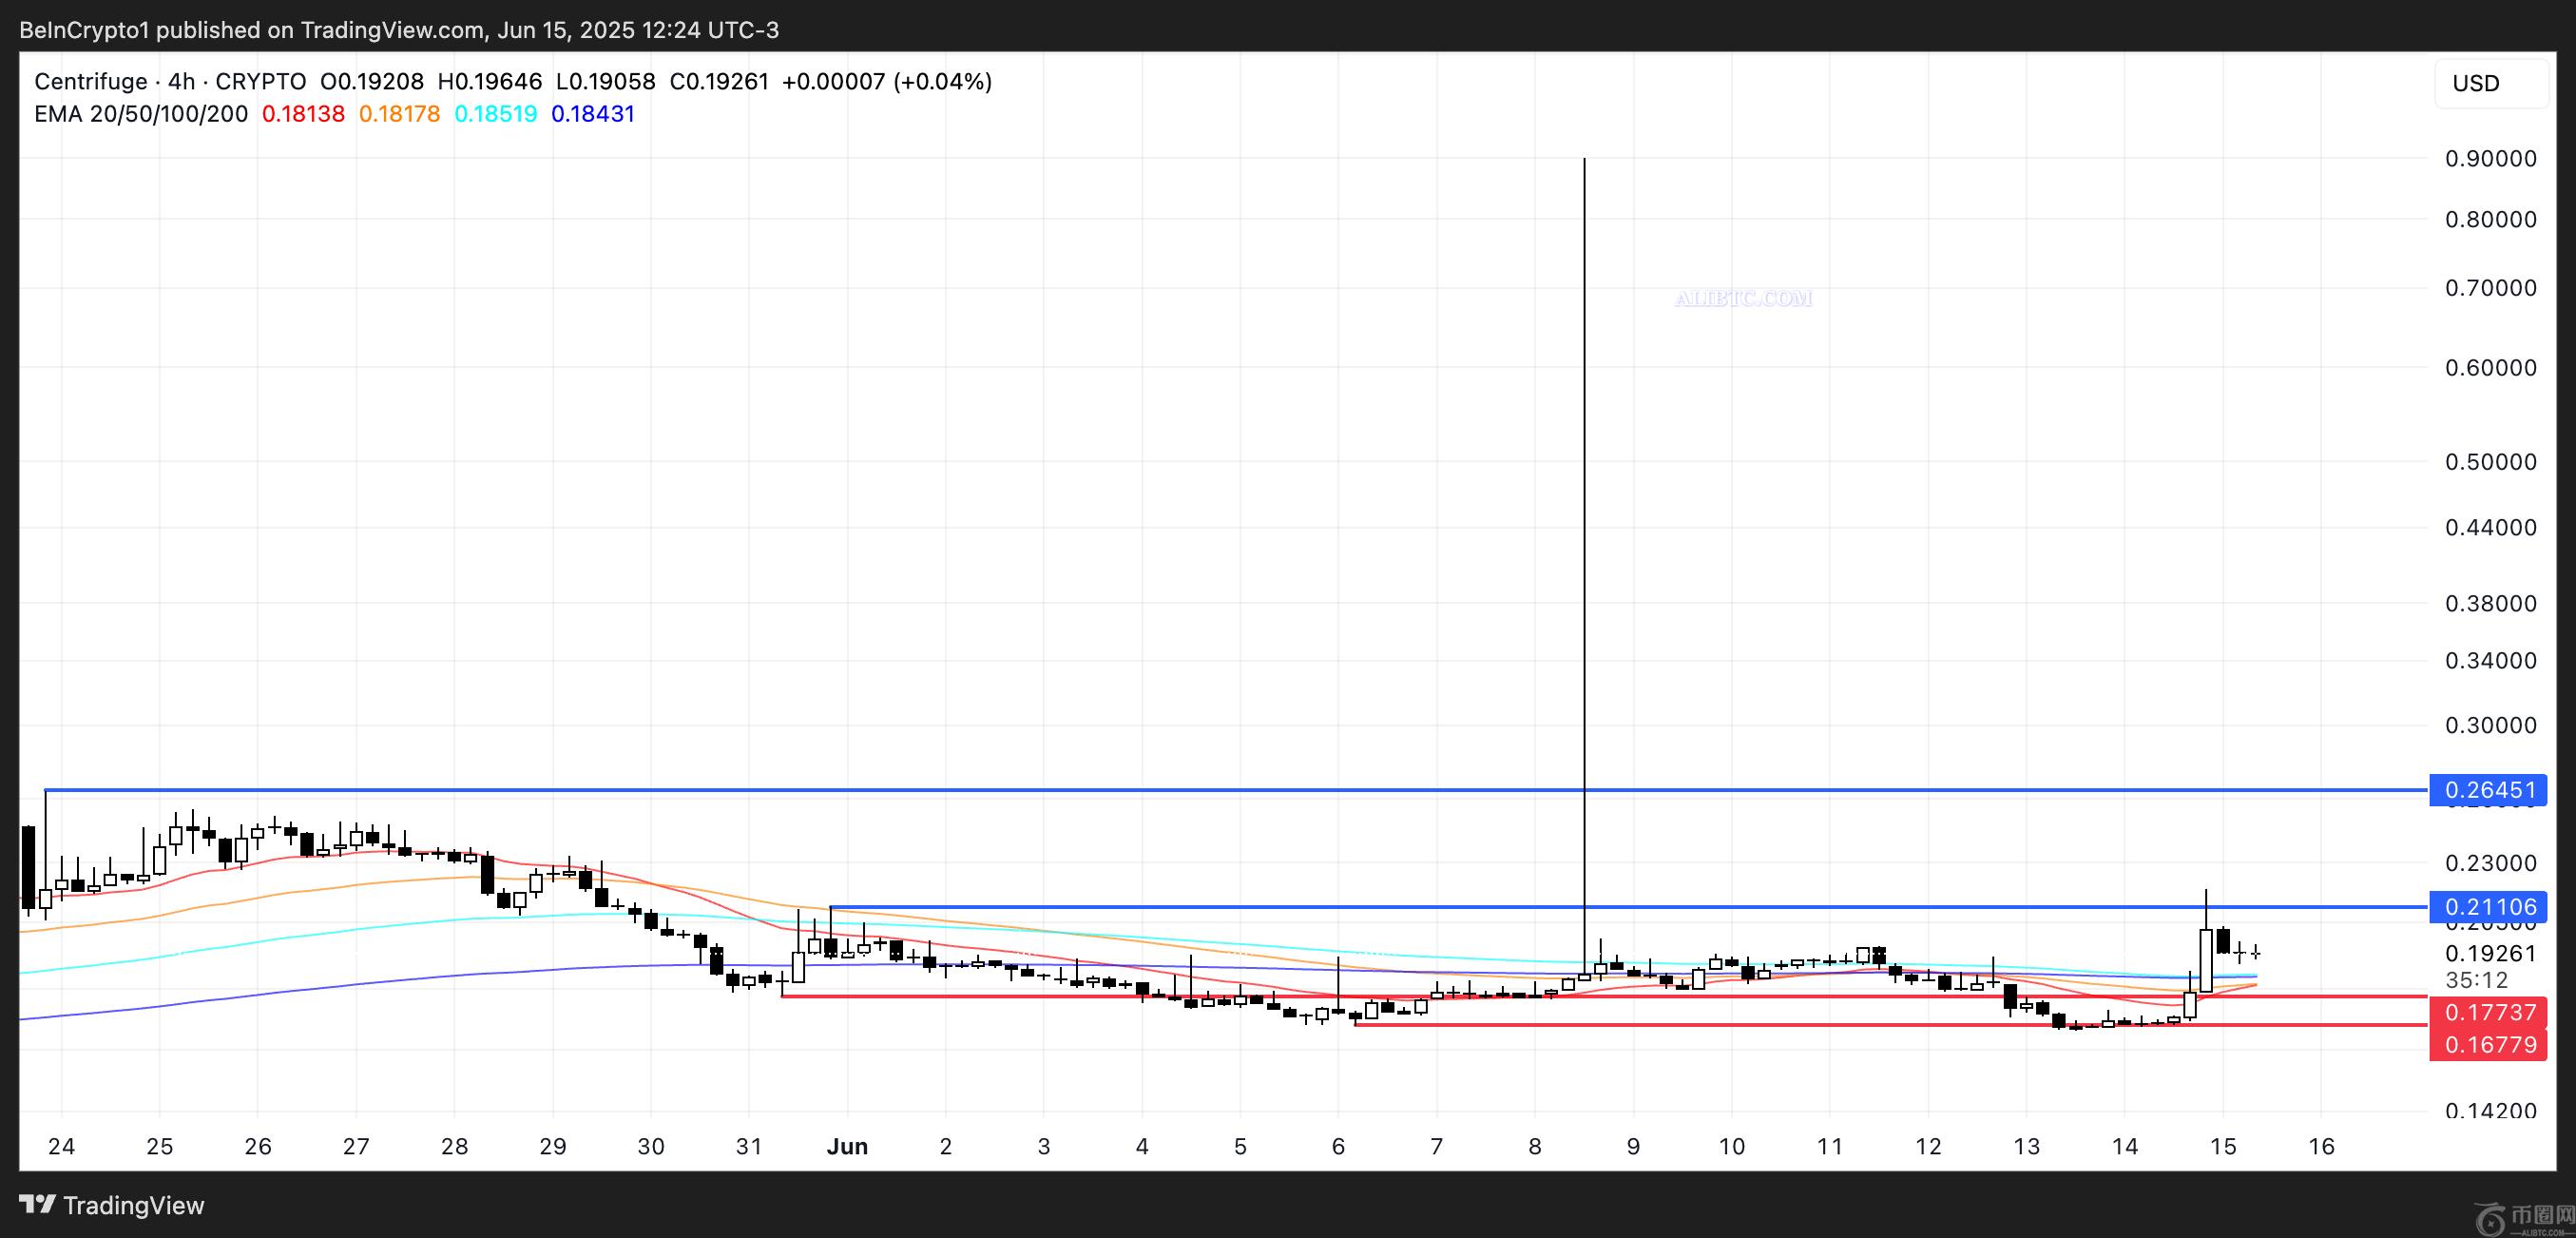Click the blue 0.21106 resistance price label
The height and width of the screenshot is (1238, 2576).
(x=2490, y=907)
